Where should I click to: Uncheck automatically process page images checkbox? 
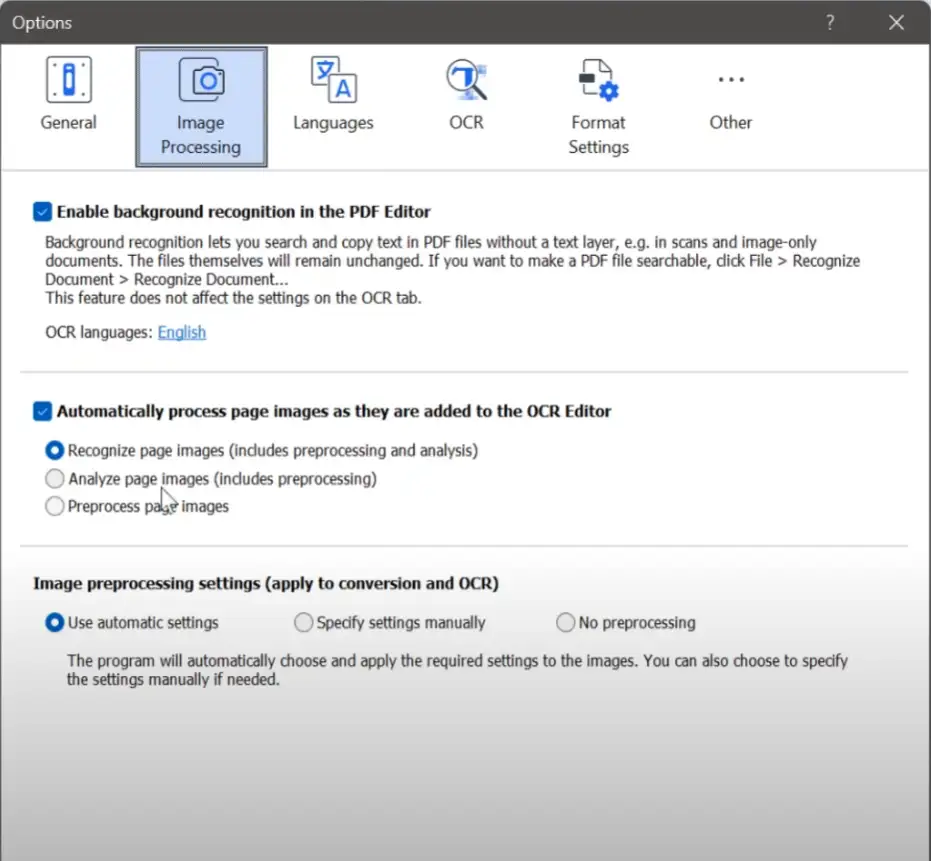pos(42,411)
